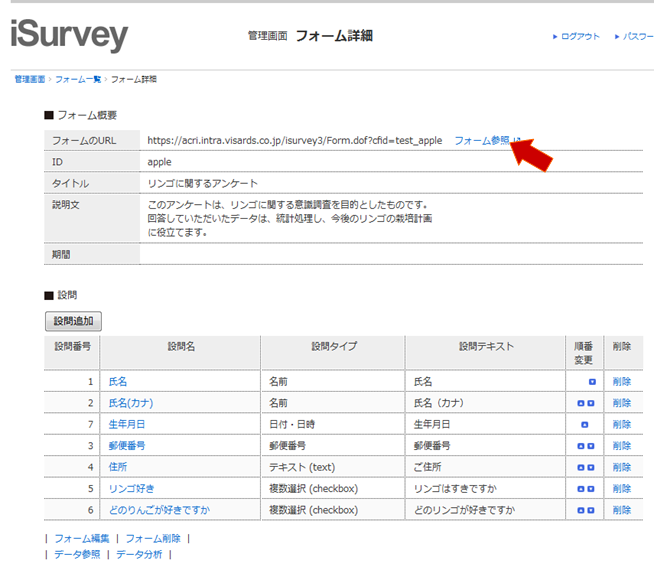The height and width of the screenshot is (580, 654).
Task: Click the second order-change icon in リンゴ好き row
Action: coord(592,489)
